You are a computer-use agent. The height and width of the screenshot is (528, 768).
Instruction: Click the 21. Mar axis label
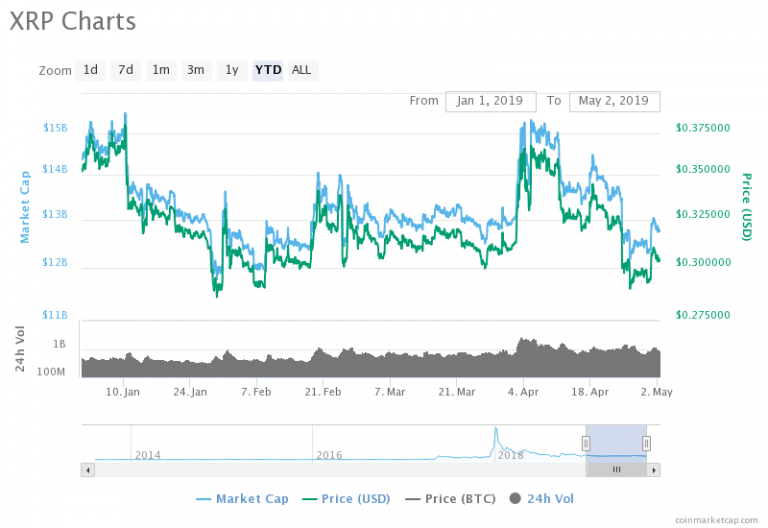(x=456, y=392)
